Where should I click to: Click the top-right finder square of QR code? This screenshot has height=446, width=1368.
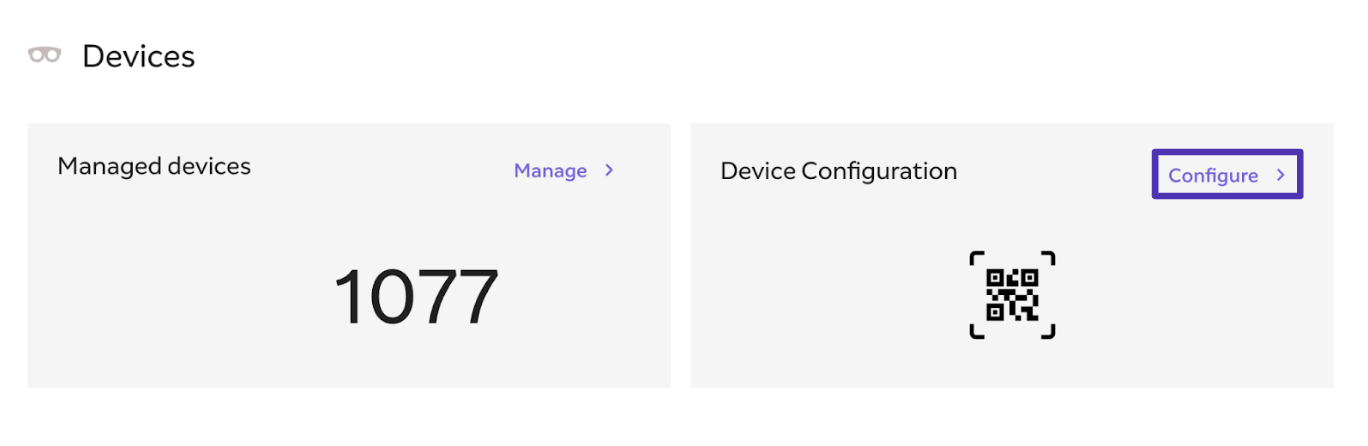point(1029,278)
